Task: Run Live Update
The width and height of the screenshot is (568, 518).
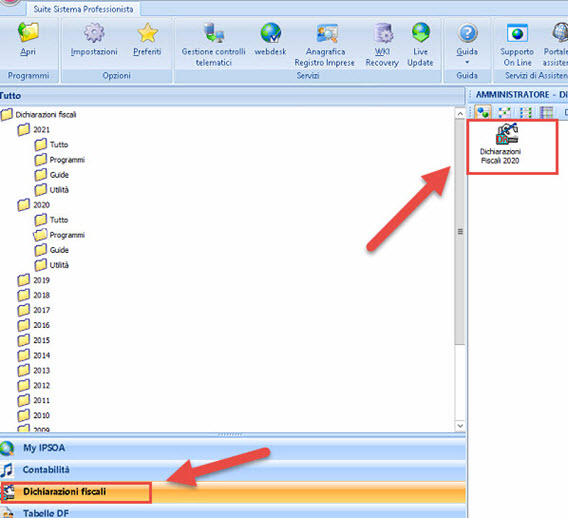Action: tap(420, 44)
